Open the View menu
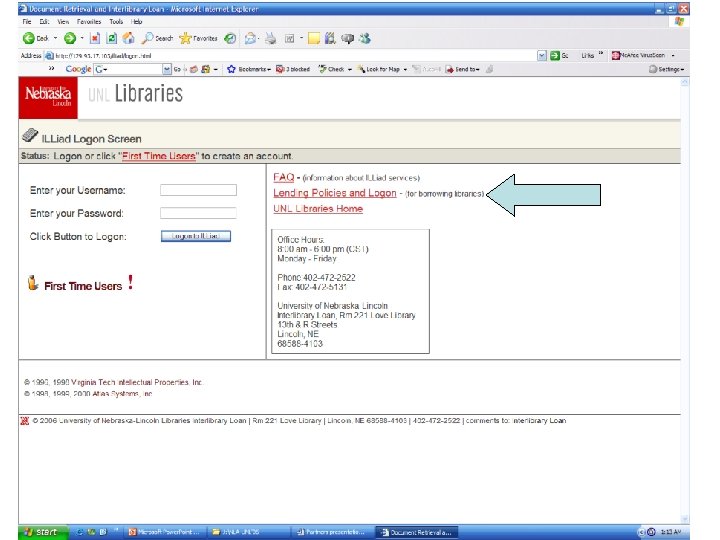This screenshot has width=720, height=540. coord(63,22)
